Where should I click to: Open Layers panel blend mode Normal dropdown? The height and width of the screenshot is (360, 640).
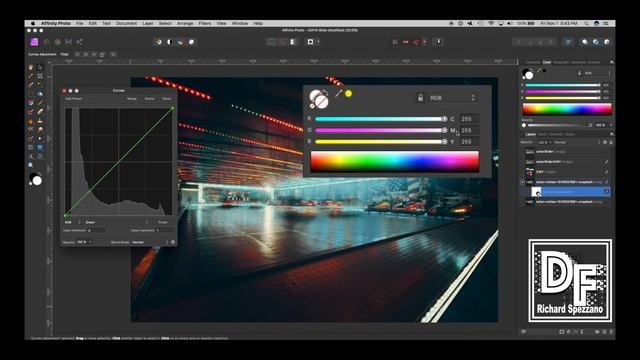coord(577,142)
